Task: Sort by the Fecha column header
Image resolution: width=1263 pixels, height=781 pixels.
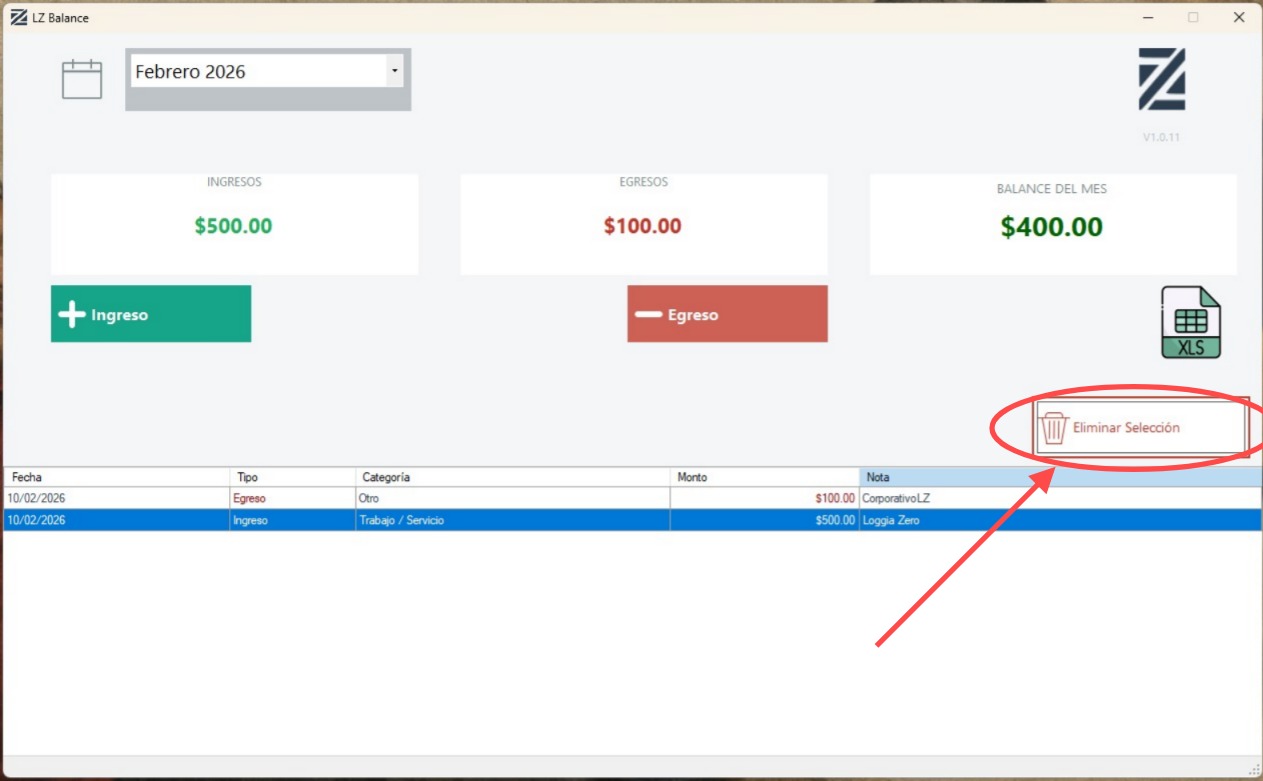Action: [116, 477]
